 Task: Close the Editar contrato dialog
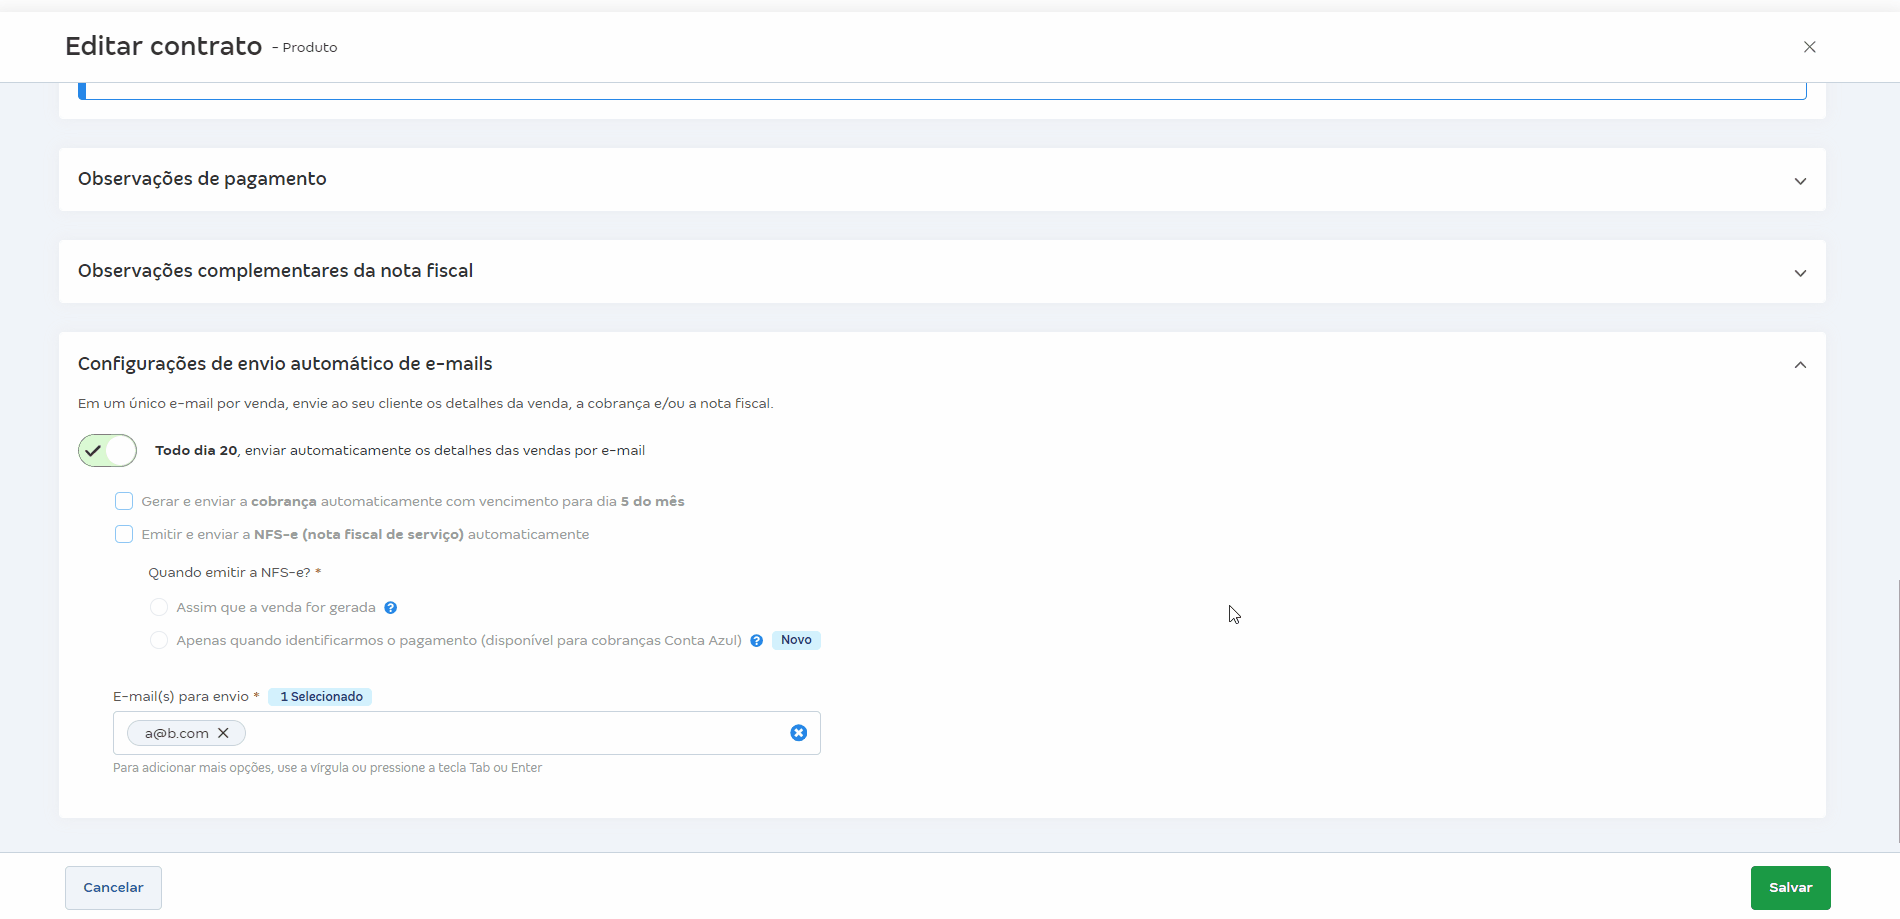(1809, 47)
